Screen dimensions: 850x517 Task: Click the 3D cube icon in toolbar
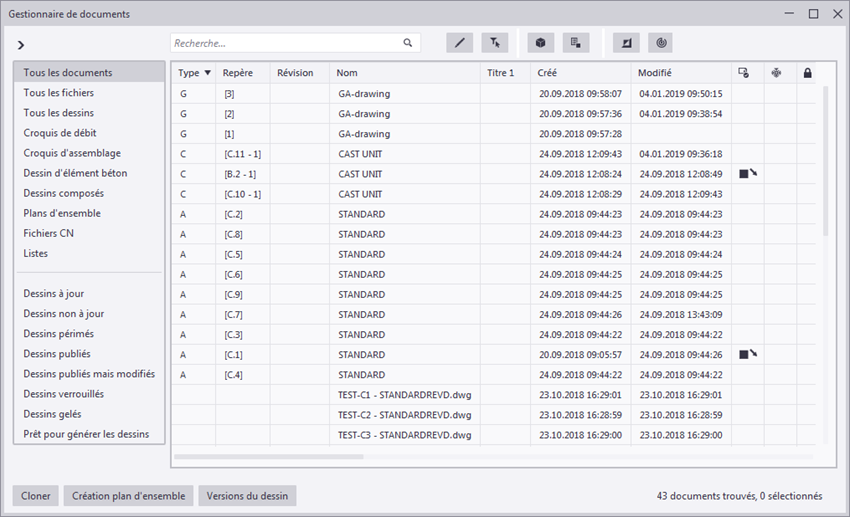(x=541, y=43)
